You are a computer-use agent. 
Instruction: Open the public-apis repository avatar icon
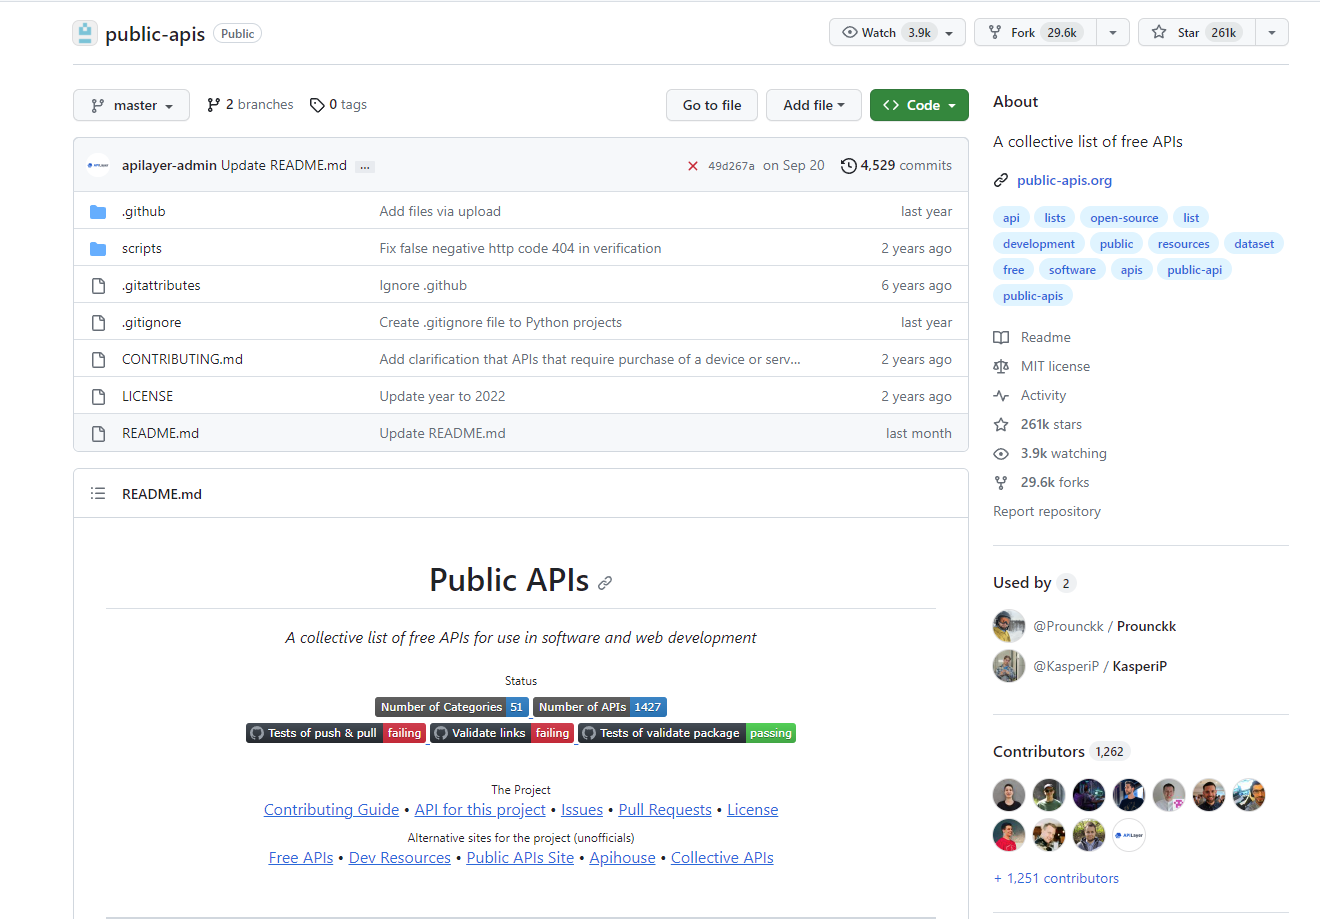pos(85,33)
